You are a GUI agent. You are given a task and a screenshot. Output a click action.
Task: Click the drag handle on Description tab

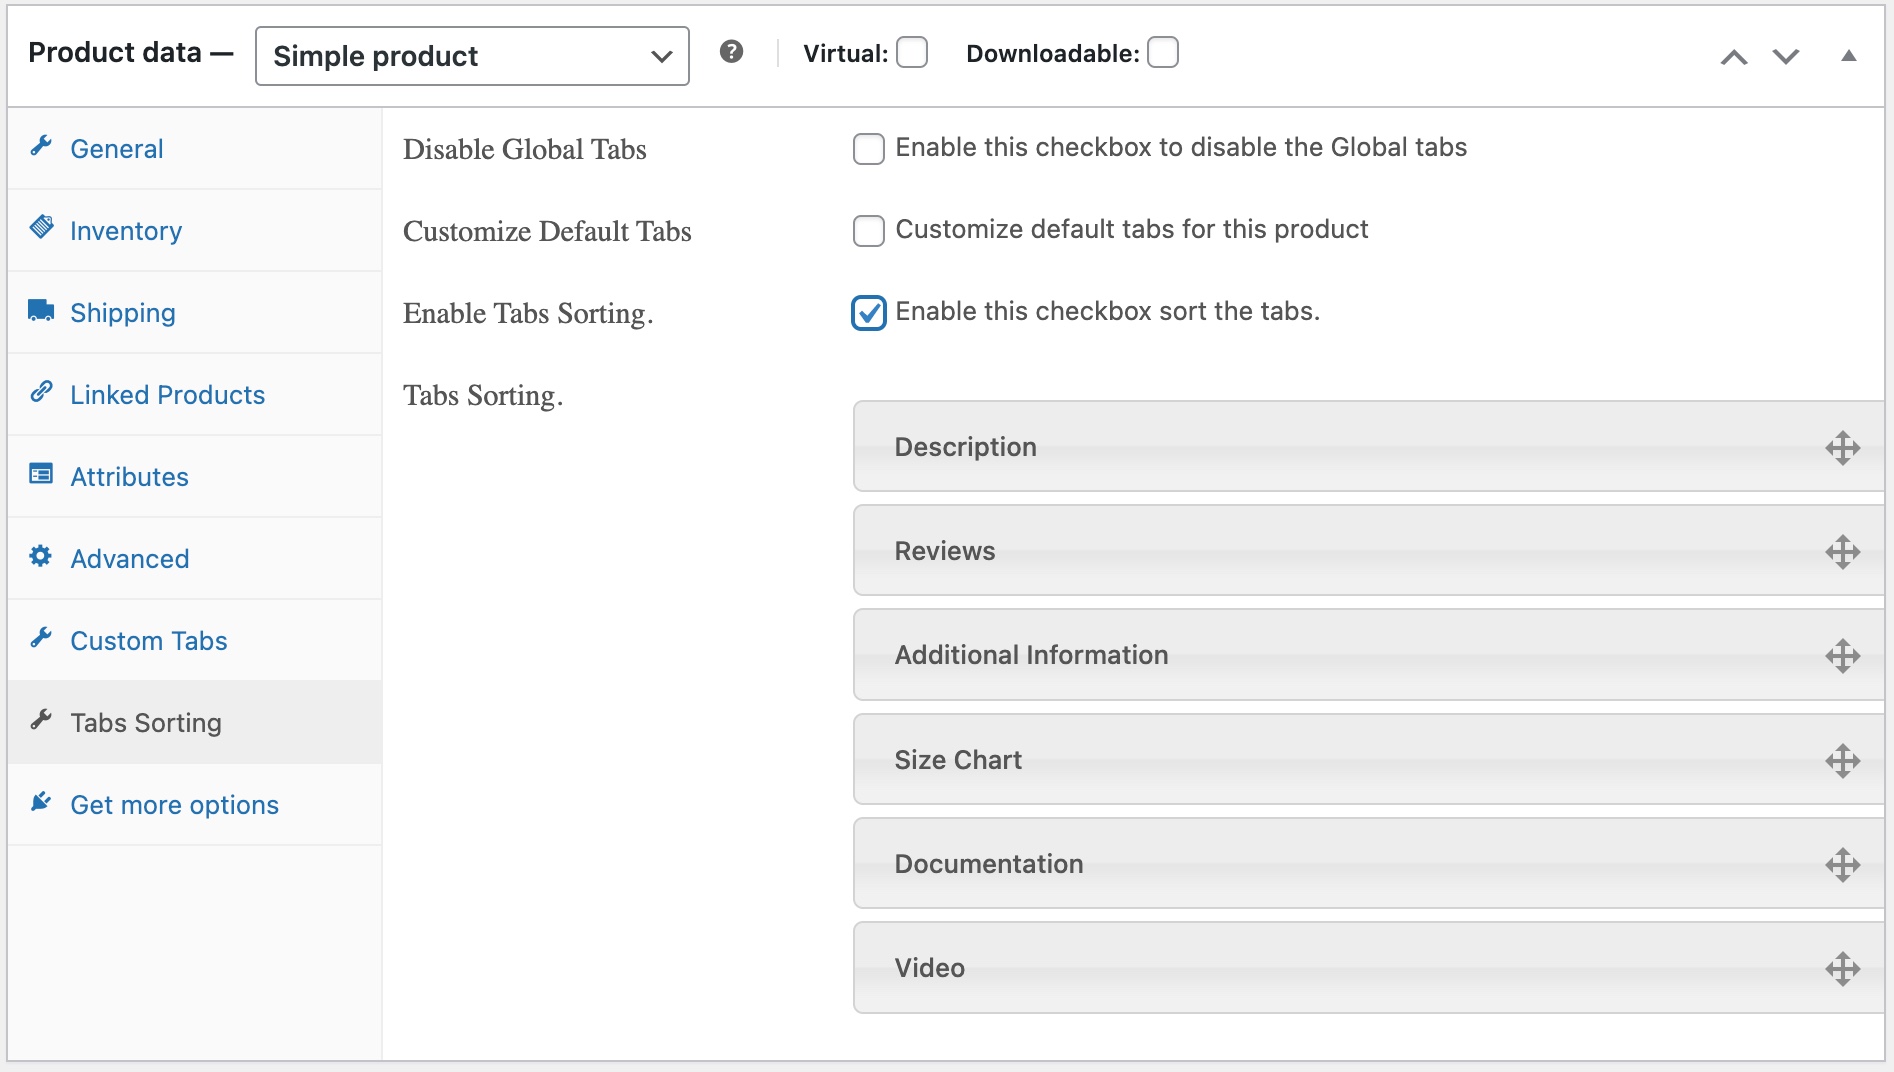pyautogui.click(x=1843, y=447)
